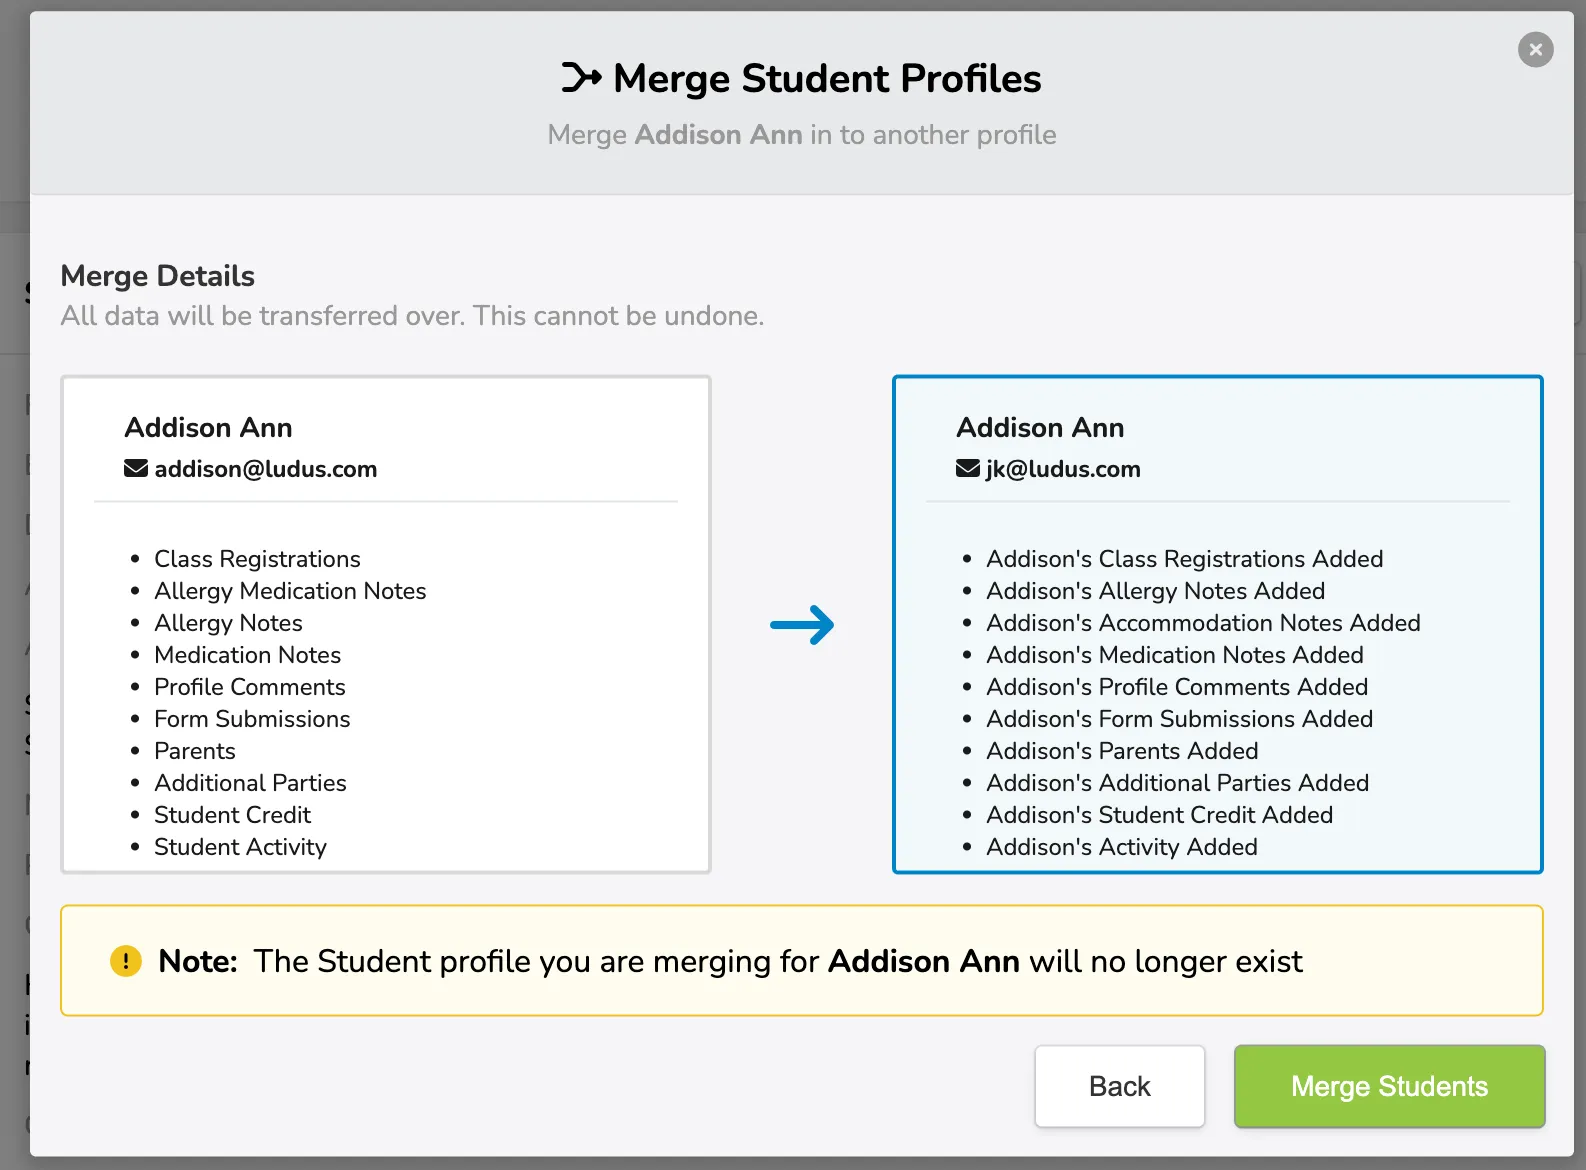Select the jk@ludus.com email text
The width and height of the screenshot is (1586, 1170).
pos(1063,469)
